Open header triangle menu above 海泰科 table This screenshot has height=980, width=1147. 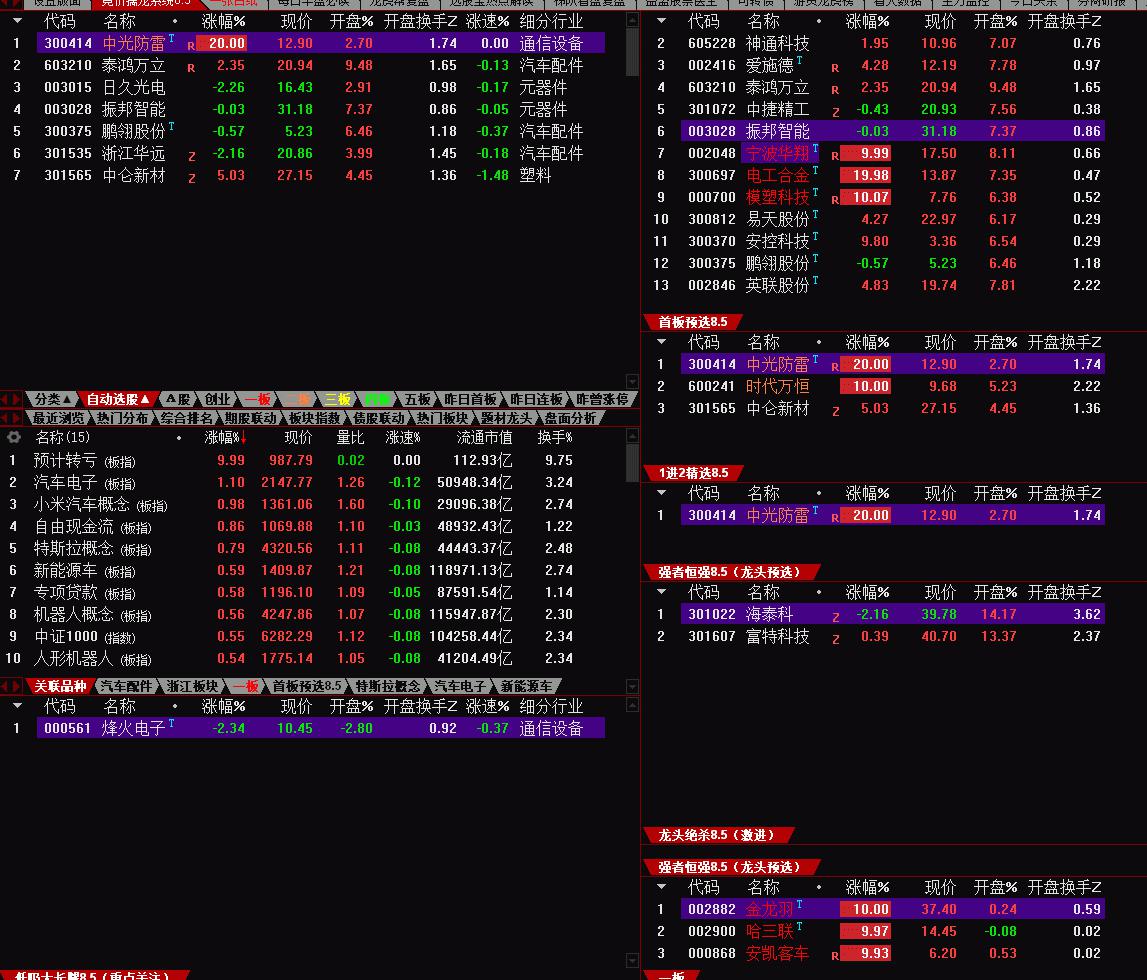click(661, 592)
